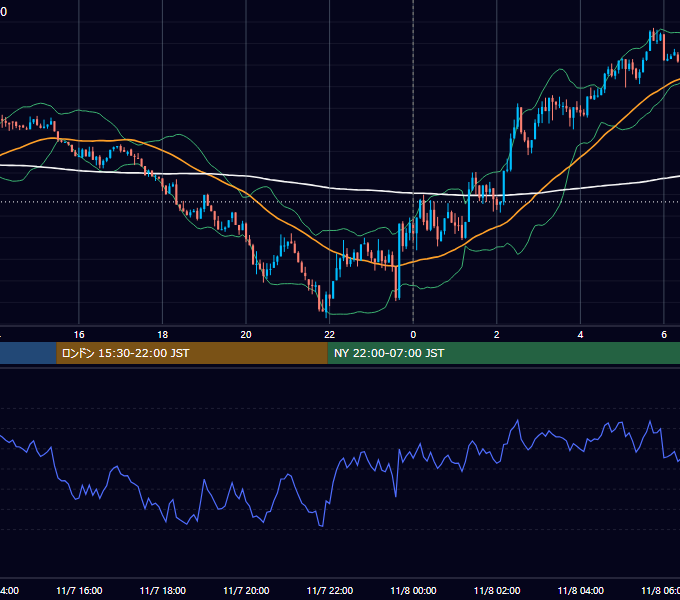Image resolution: width=680 pixels, height=600 pixels.
Task: Click hour label 20 on price chart axis
Action: coord(246,335)
